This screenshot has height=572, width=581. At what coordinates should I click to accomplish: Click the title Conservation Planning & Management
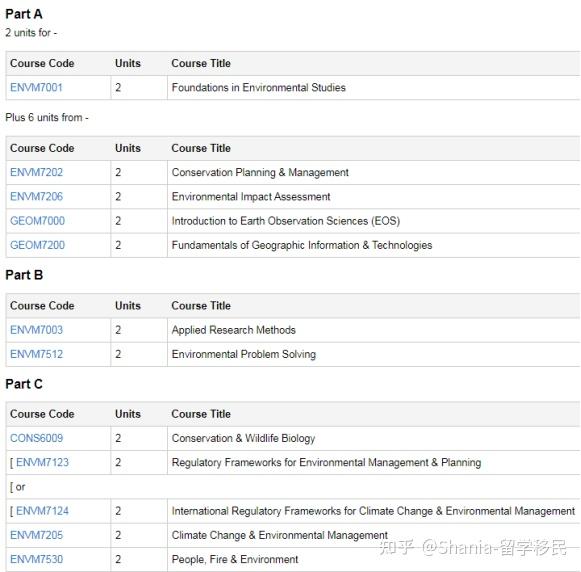click(x=260, y=173)
